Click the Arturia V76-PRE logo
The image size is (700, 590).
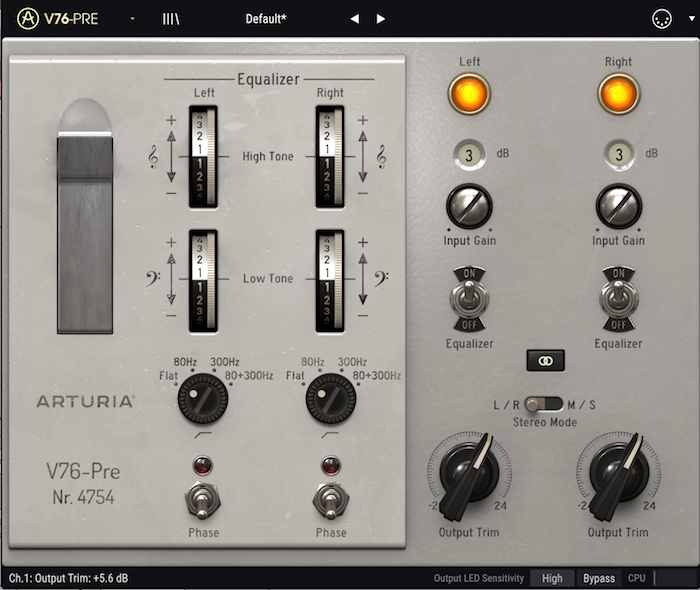click(x=58, y=19)
